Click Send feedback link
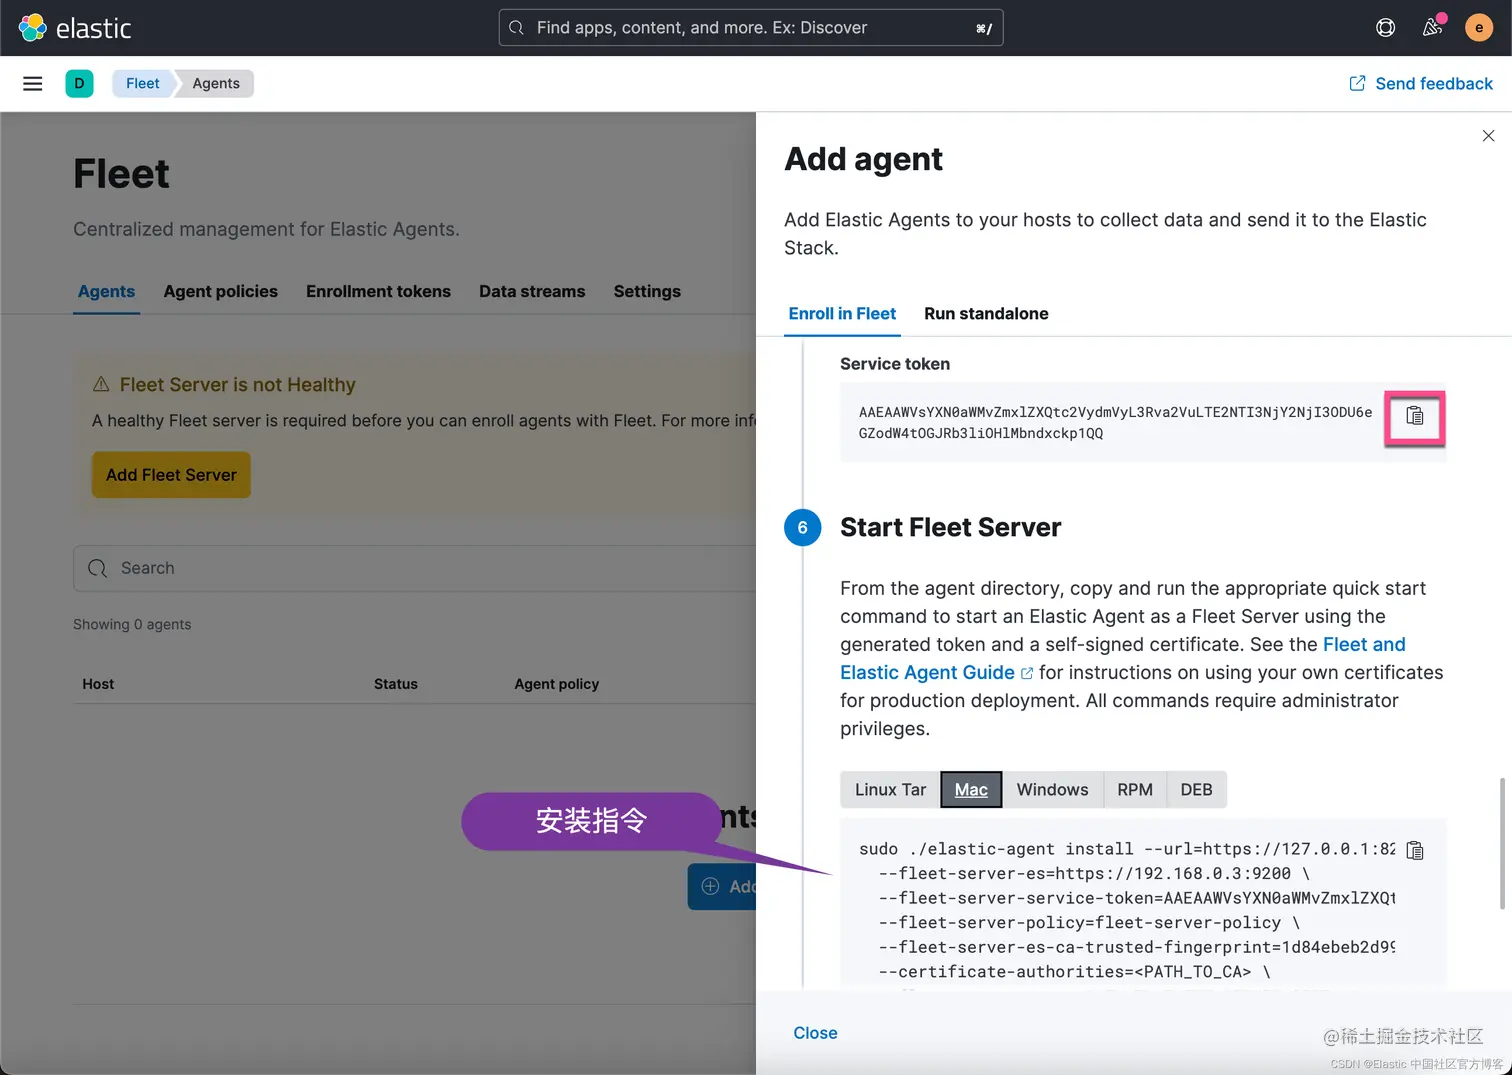1512x1075 pixels. (1421, 84)
